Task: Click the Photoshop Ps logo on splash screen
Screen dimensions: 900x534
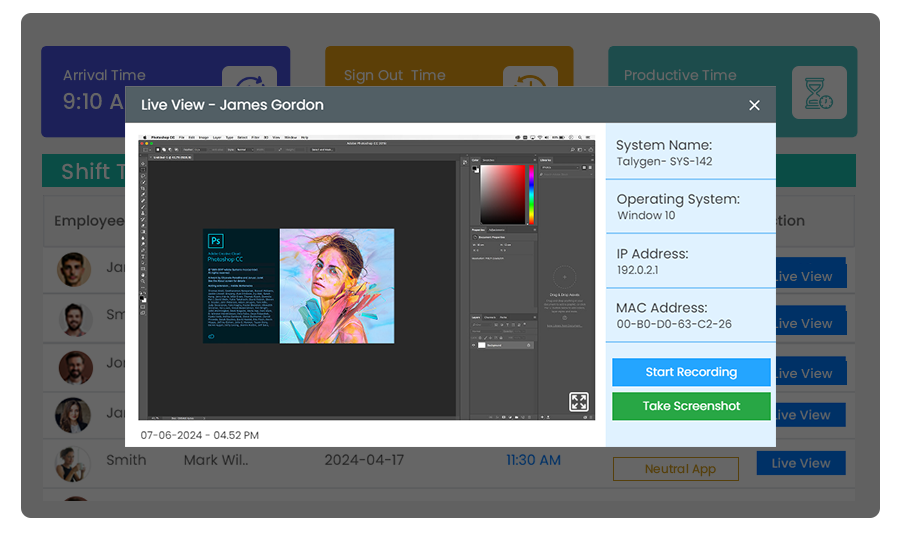Action: [215, 241]
